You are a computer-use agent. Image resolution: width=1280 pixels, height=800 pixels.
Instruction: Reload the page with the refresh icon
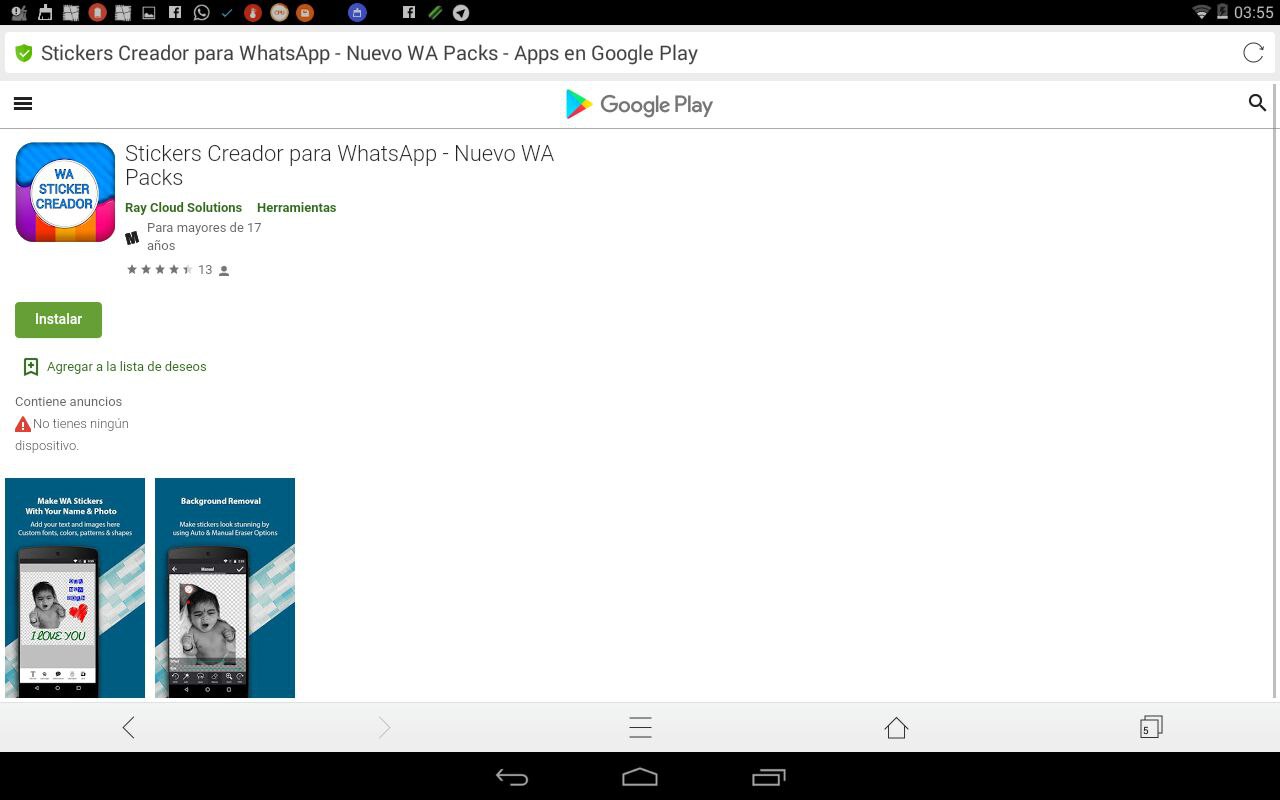(1253, 53)
